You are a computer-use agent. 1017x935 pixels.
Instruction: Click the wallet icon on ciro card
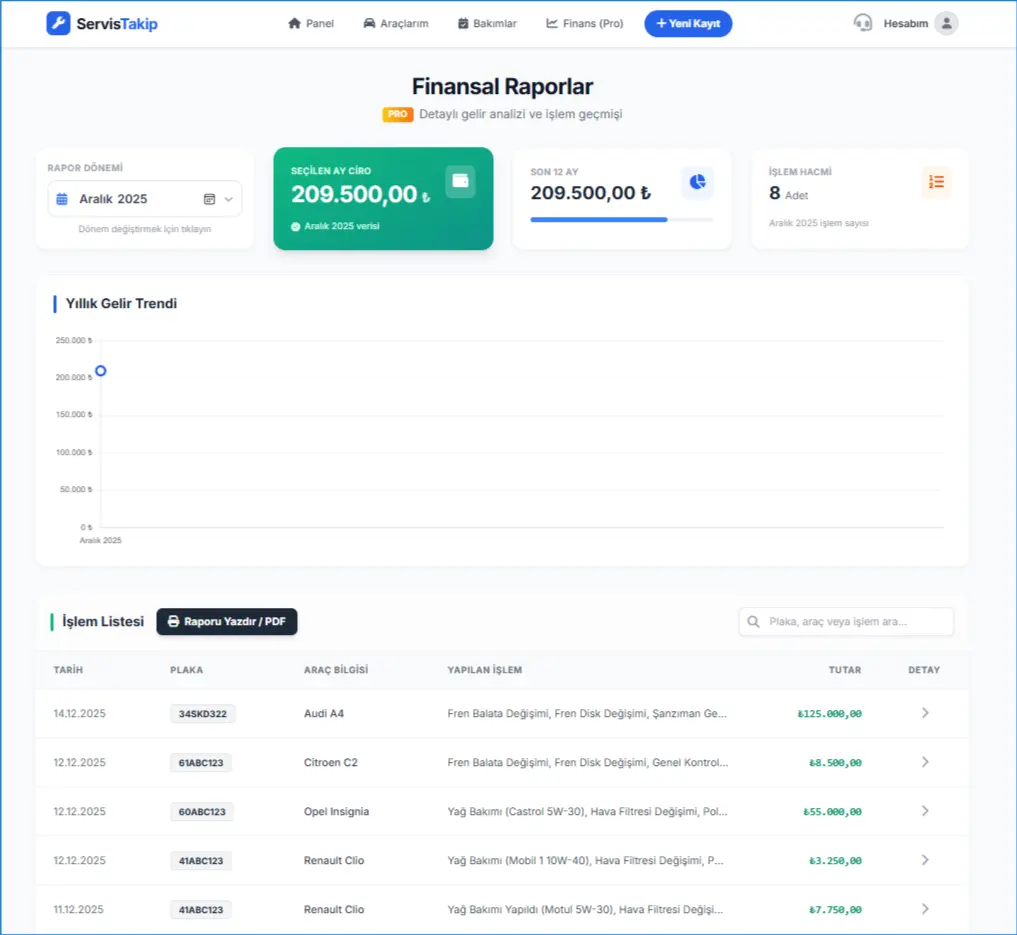[460, 181]
